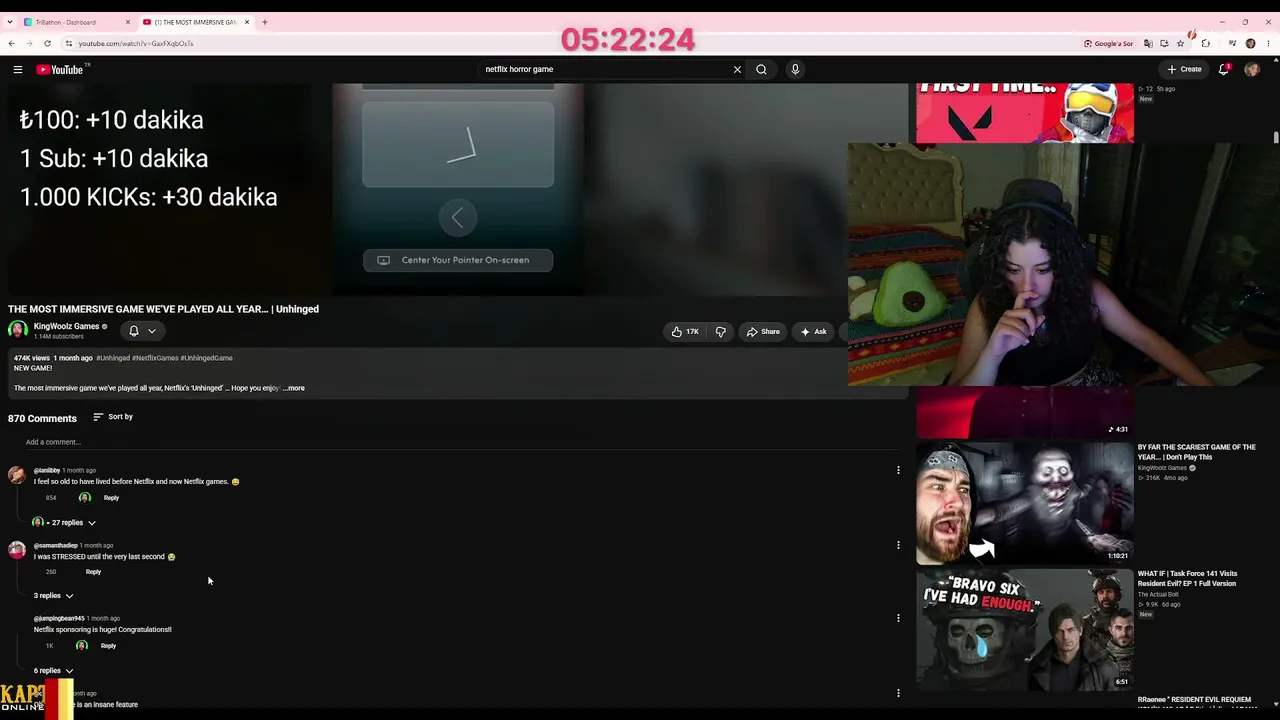
Task: Clear the search box text
Action: [737, 69]
